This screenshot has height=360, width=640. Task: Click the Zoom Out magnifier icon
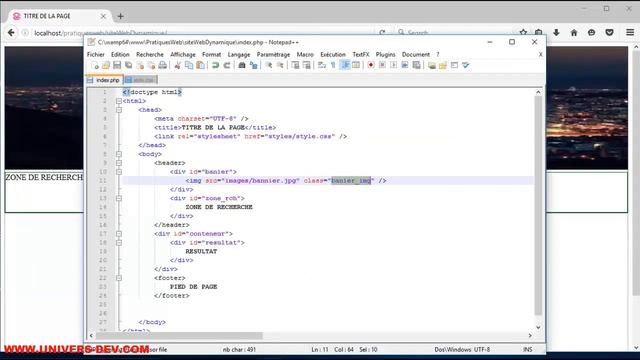280,65
